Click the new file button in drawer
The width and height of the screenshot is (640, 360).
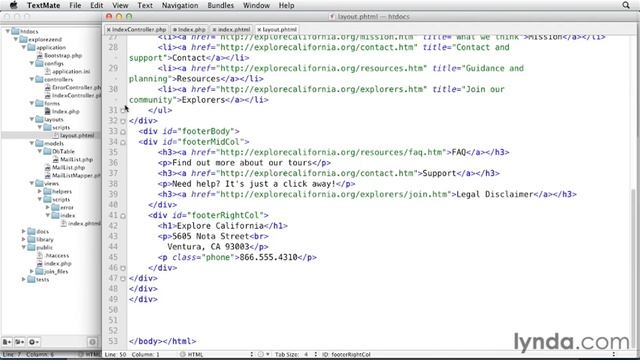7,342
